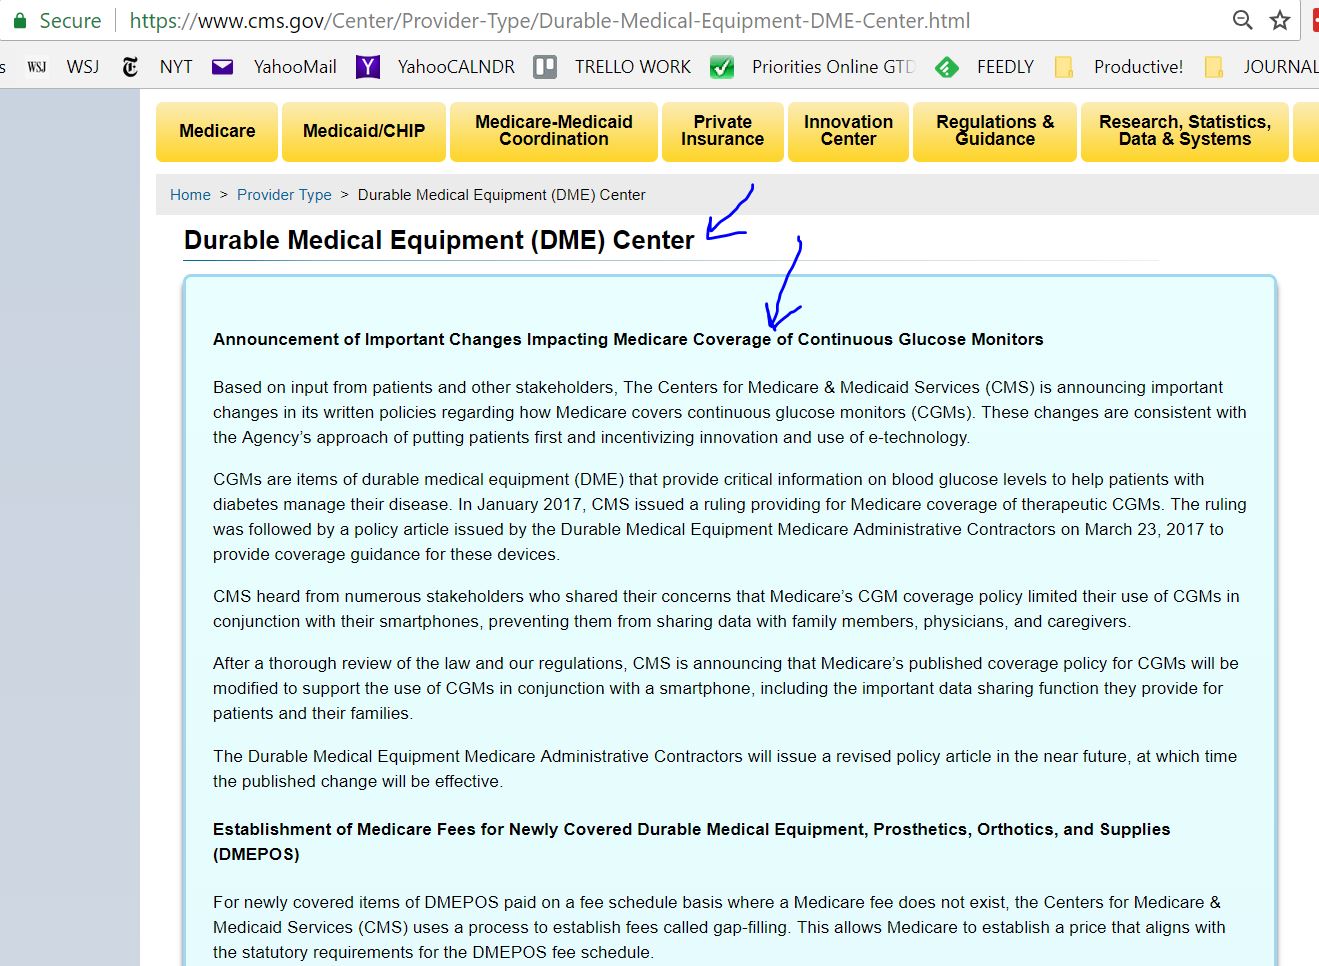Open the YahooCALNDR bookmark with purple Y icon

(367, 66)
